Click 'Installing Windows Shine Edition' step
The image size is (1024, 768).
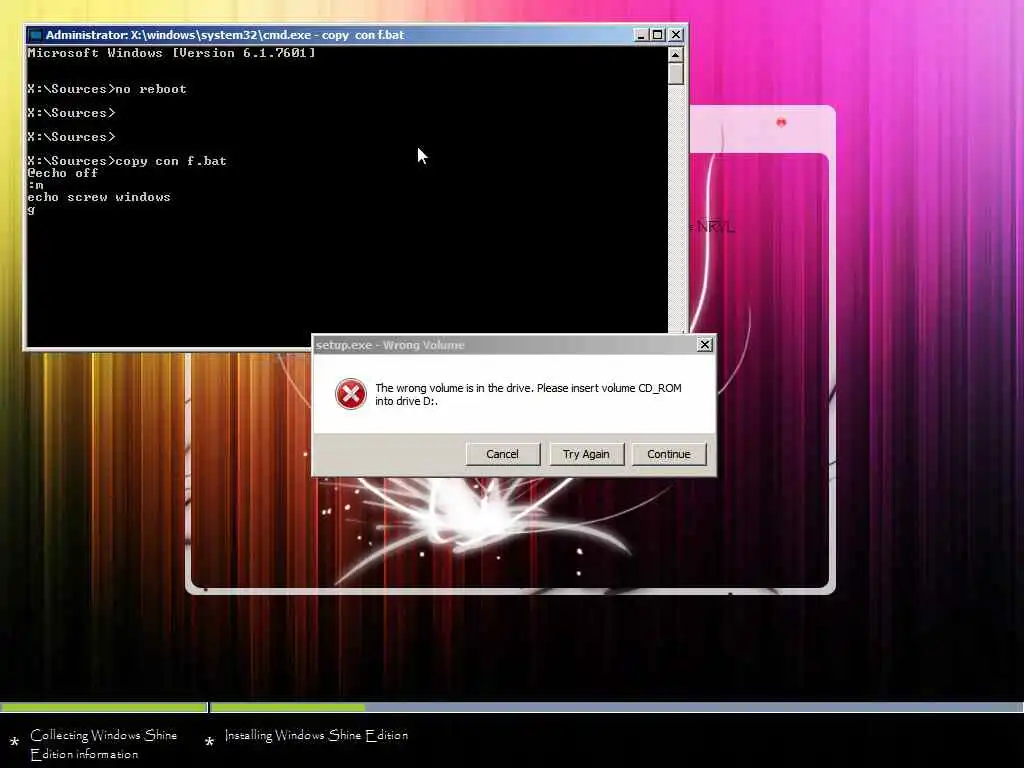point(316,735)
